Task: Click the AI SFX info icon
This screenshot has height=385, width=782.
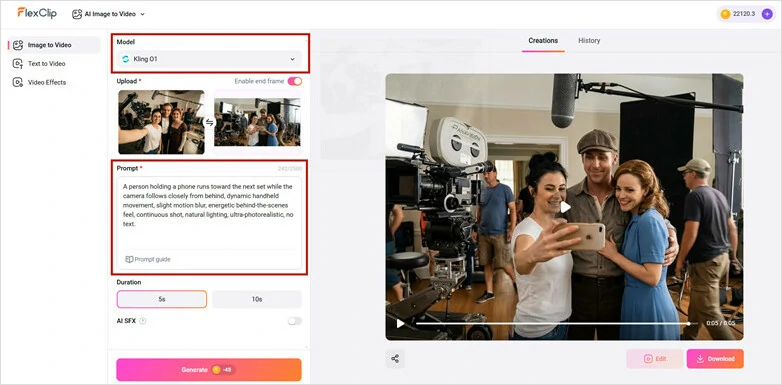Action: 143,321
